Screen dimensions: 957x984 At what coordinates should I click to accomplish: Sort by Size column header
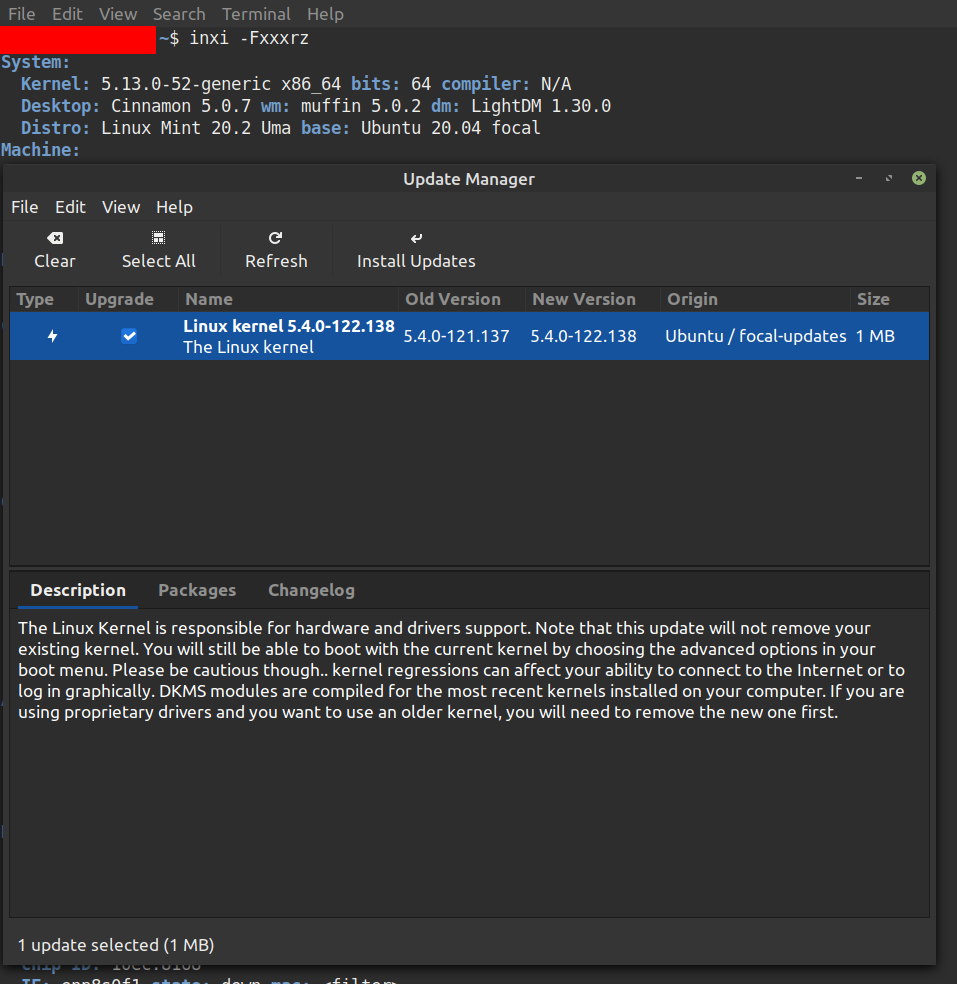[x=889, y=299]
